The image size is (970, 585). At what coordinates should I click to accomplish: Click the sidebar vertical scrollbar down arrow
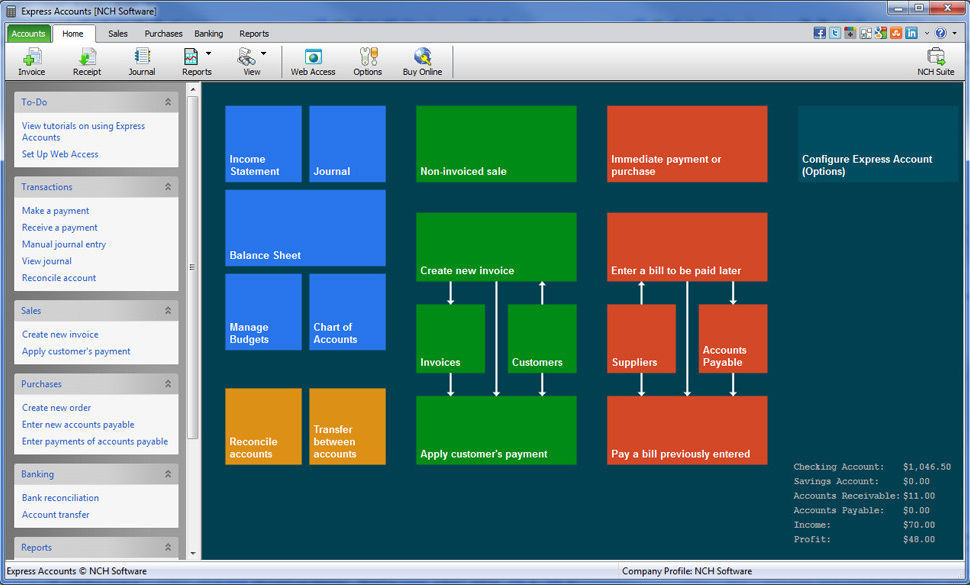193,552
